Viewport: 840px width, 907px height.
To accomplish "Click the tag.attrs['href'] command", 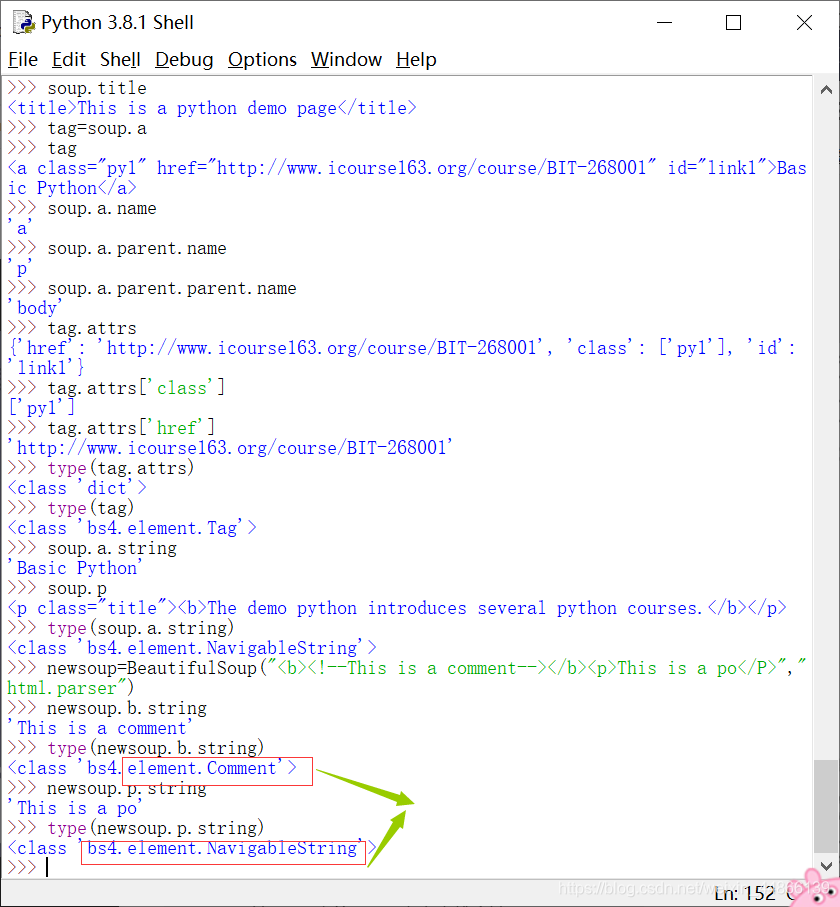I will coord(131,427).
